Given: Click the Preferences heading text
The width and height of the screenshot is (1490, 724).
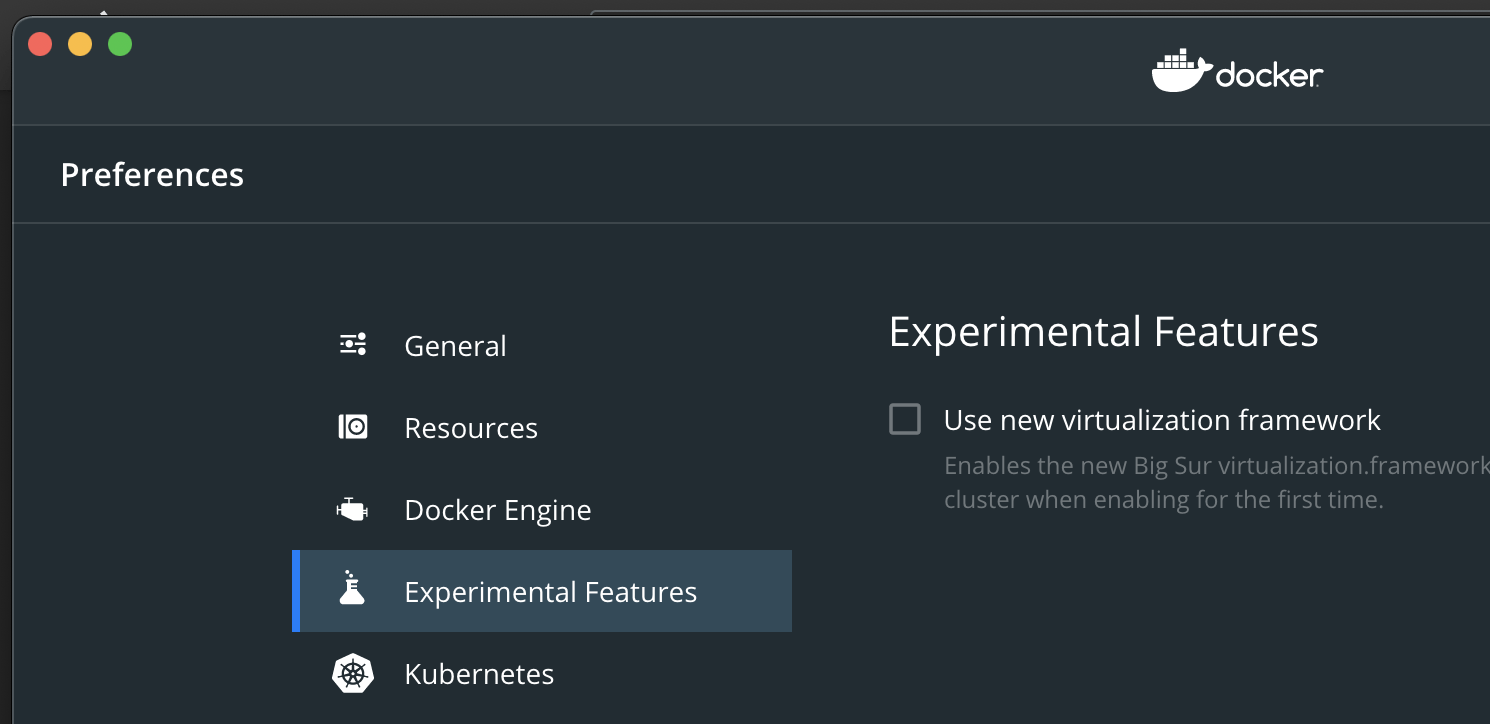Looking at the screenshot, I should 152,174.
